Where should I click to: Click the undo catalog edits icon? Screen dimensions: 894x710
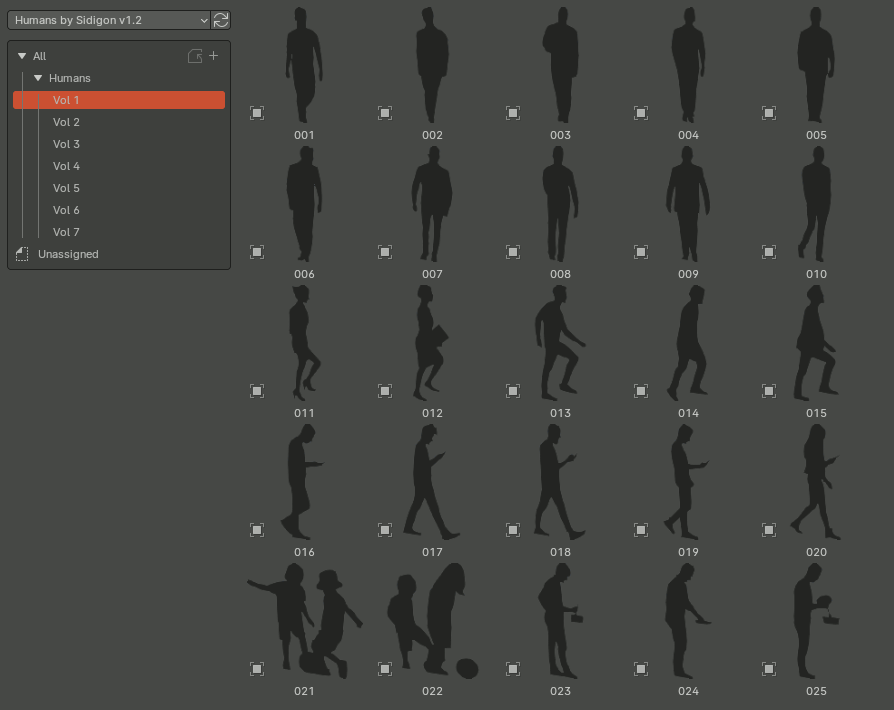(196, 56)
